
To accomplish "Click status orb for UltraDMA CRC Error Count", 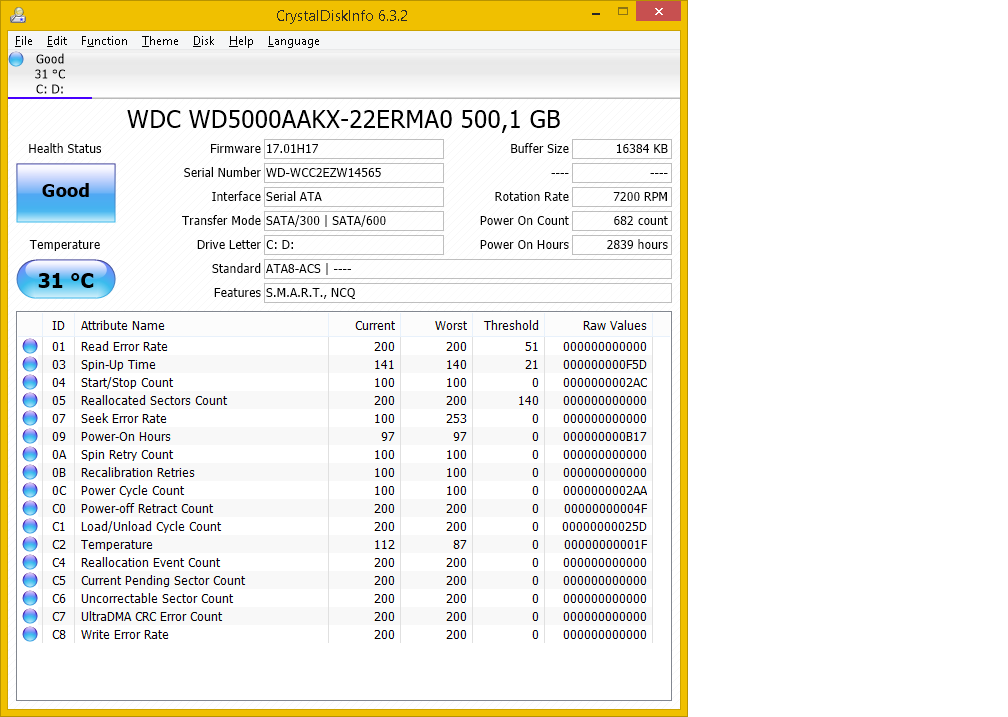I will point(30,616).
